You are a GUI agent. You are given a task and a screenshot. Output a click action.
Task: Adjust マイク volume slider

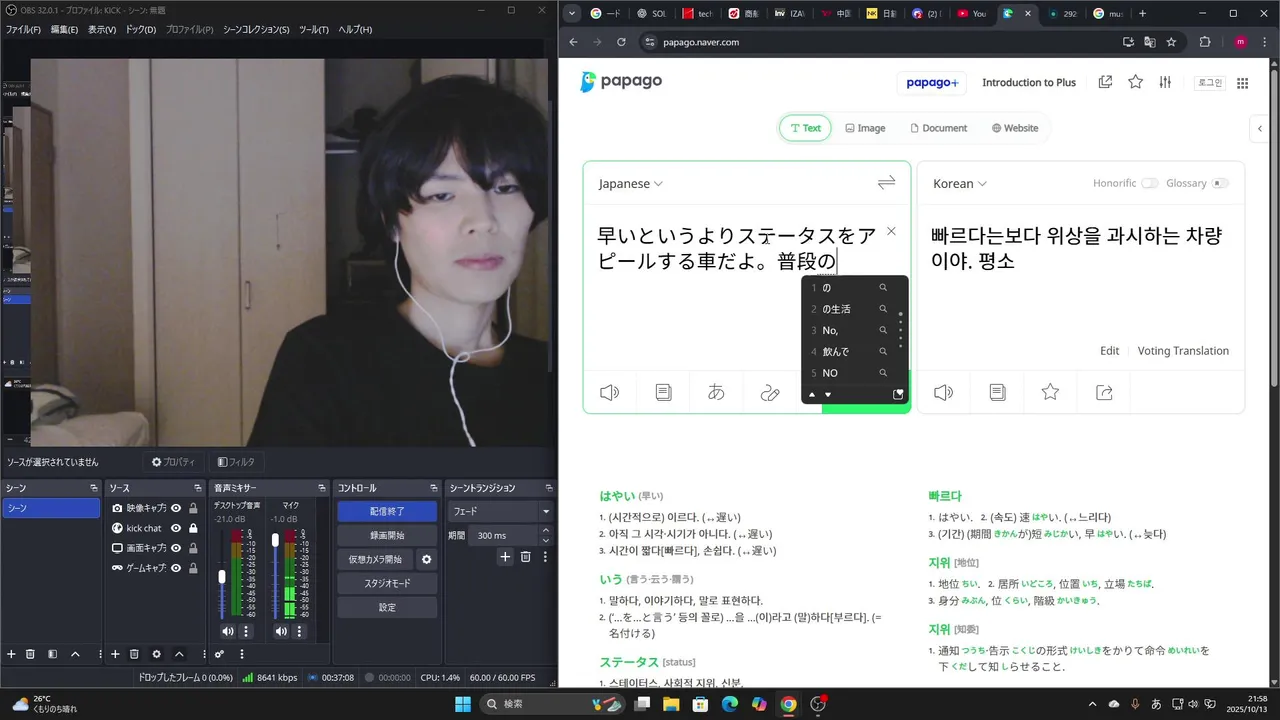275,540
